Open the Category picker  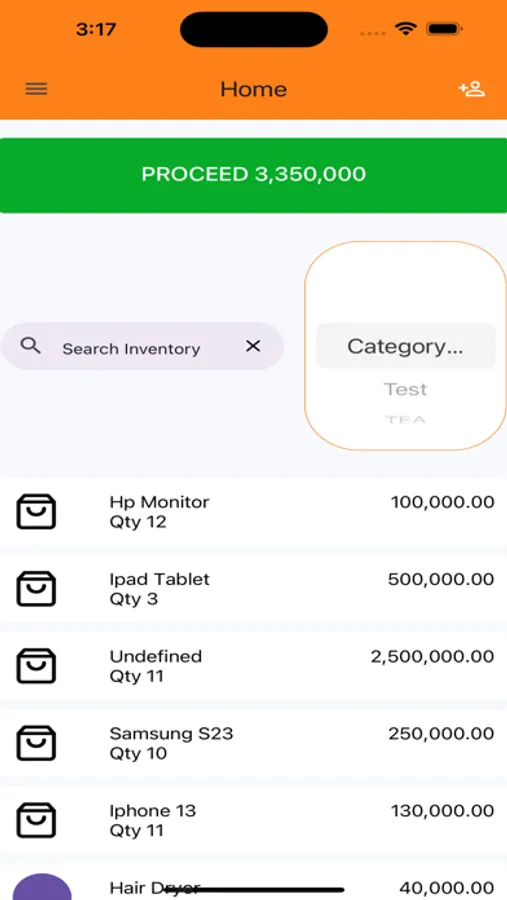(x=405, y=346)
